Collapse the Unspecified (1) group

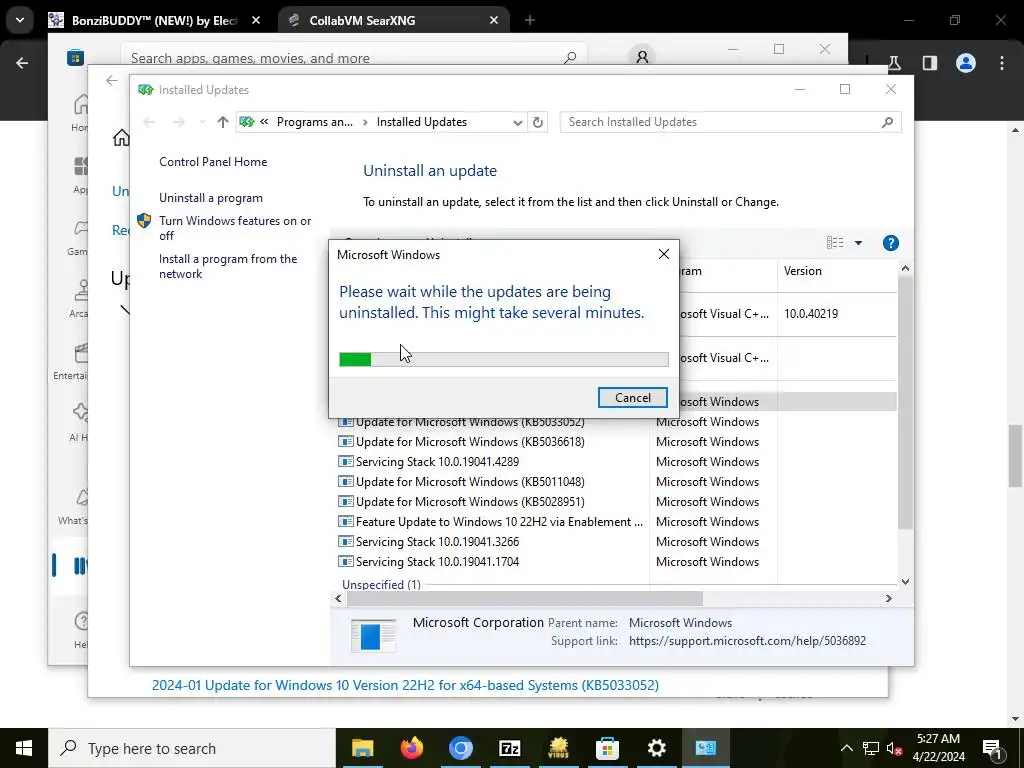click(x=381, y=584)
